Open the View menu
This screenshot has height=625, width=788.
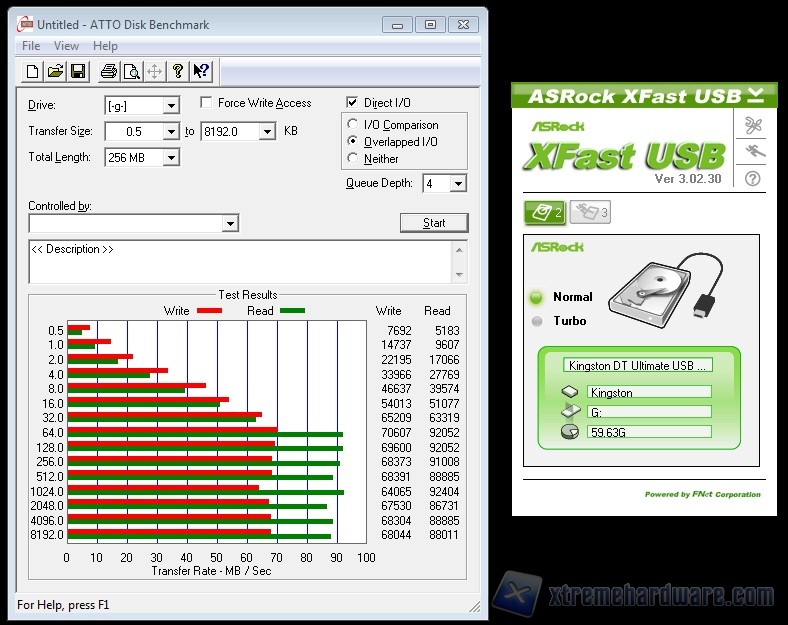pos(66,46)
